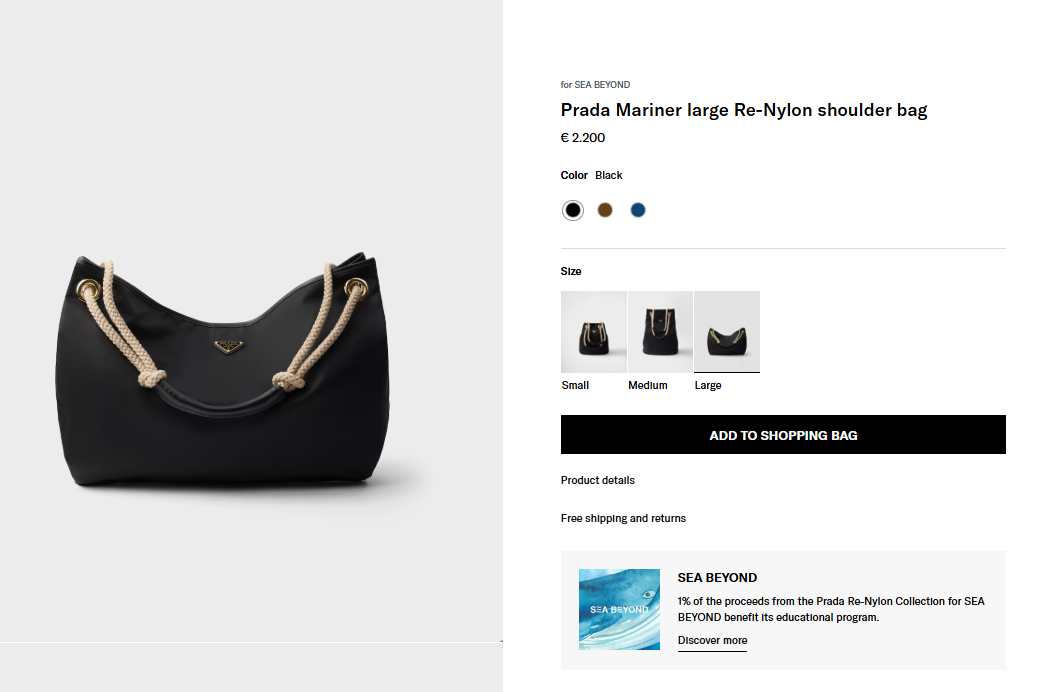Select the black color swatch

pyautogui.click(x=572, y=210)
